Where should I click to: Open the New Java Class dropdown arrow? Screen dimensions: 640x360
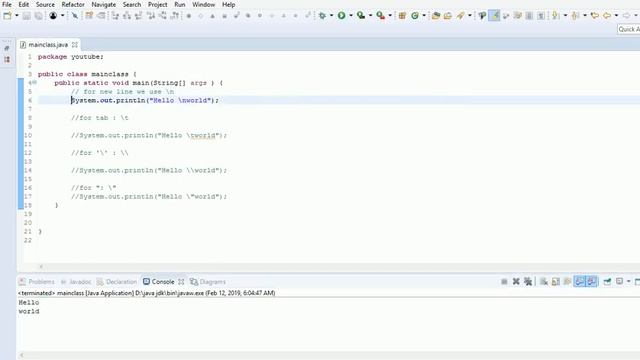(x=424, y=16)
